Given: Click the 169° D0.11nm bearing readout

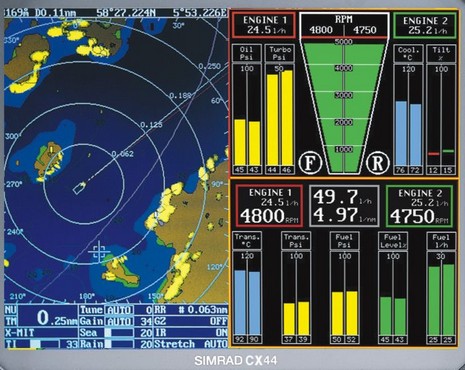Looking at the screenshot, I should (39, 13).
